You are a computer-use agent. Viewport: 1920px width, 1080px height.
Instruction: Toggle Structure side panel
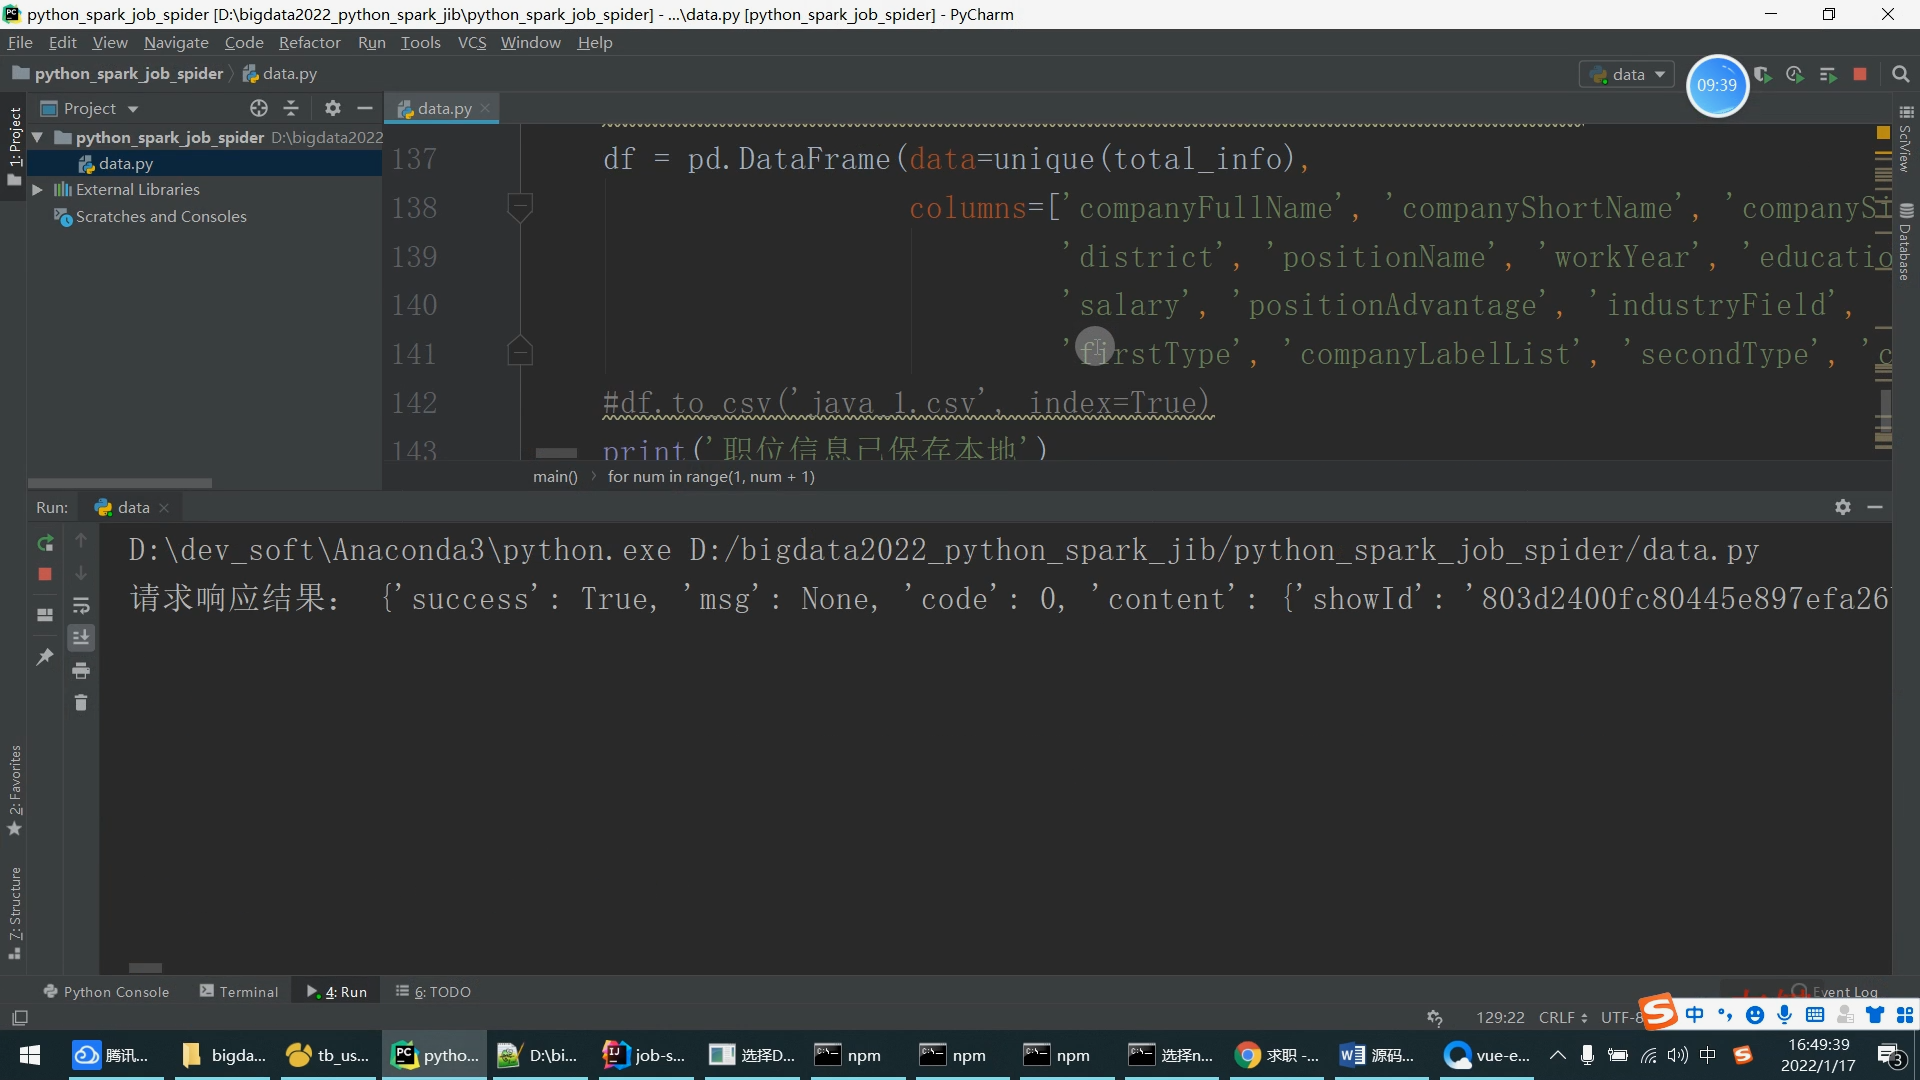tap(15, 913)
